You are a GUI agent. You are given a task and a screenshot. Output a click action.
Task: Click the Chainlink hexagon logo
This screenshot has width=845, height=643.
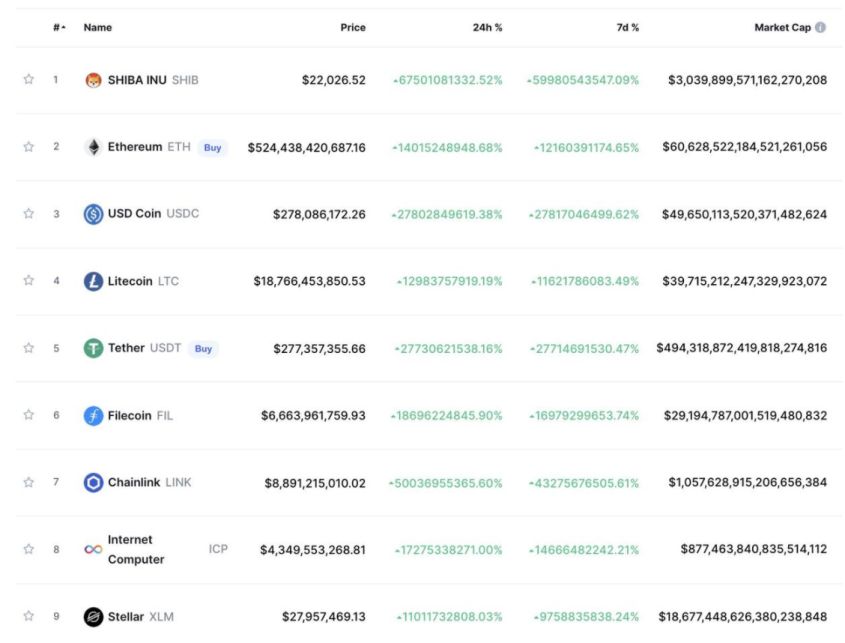point(93,483)
